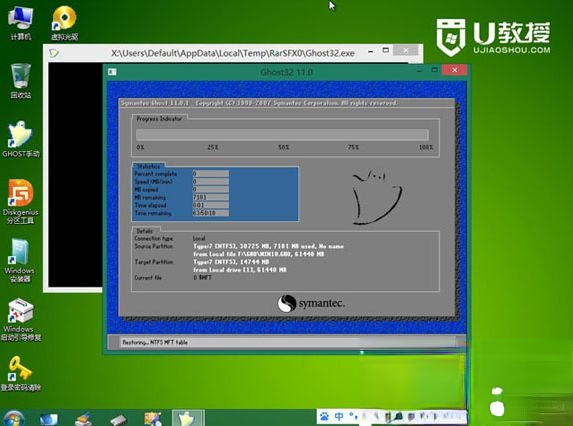Launch the GHOST手动 desktop shortcut
573x426 pixels.
click(x=20, y=140)
